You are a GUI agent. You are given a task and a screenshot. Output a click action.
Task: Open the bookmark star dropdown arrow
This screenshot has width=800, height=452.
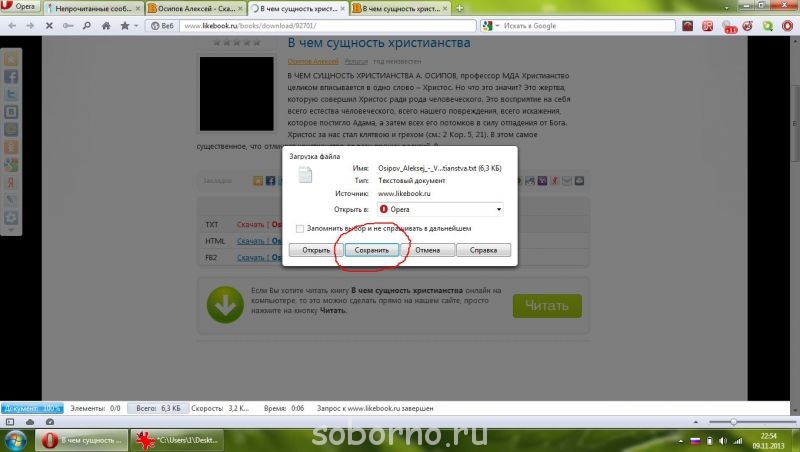[136, 26]
